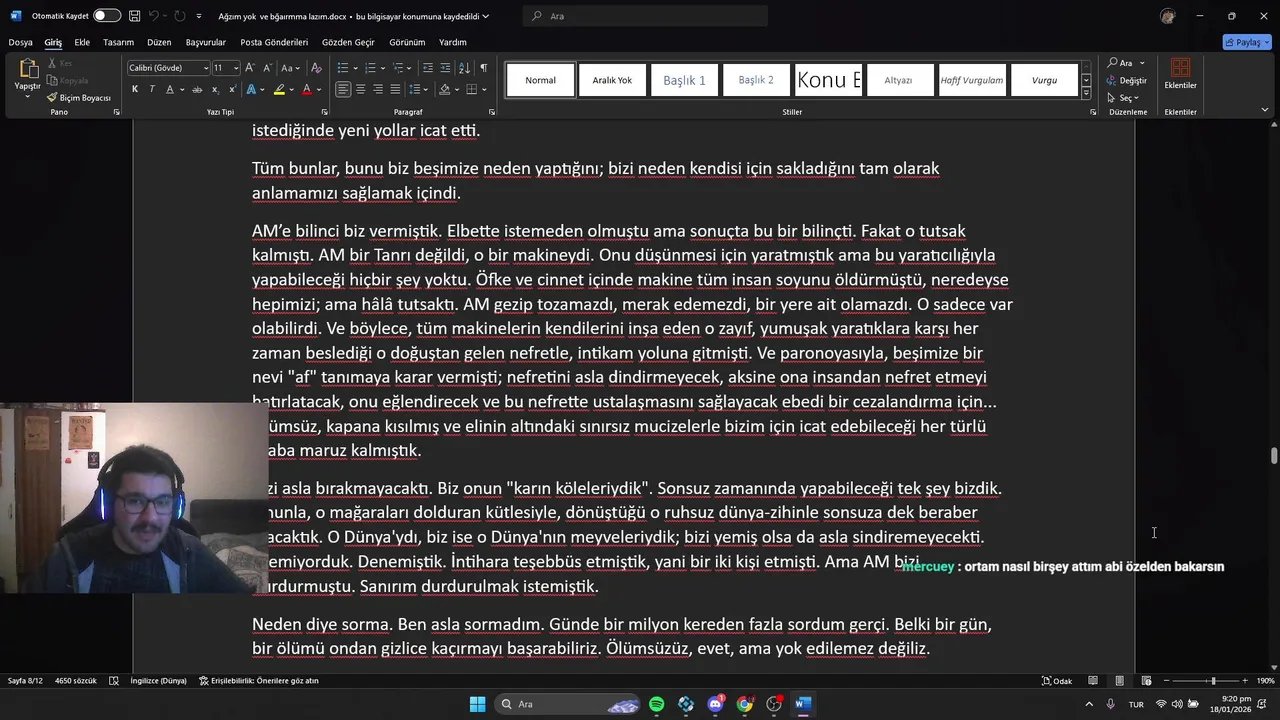Open Chrome from the taskbar
Image resolution: width=1280 pixels, height=720 pixels.
click(745, 704)
